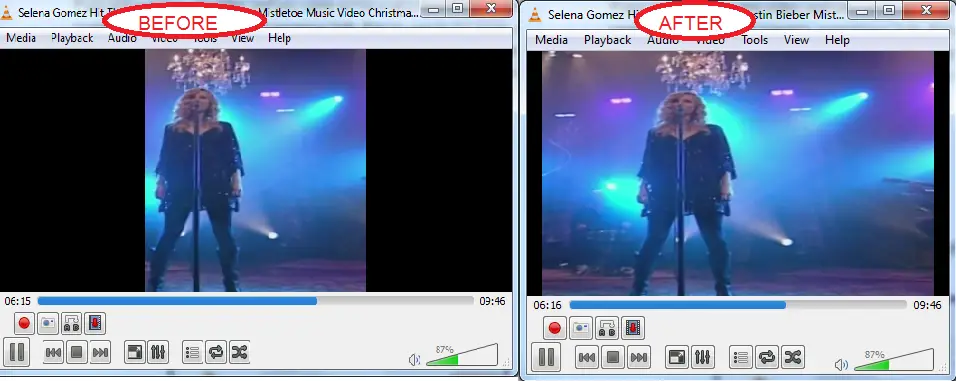Pause playback in the BEFORE window
This screenshot has width=956, height=381.
click(x=16, y=352)
